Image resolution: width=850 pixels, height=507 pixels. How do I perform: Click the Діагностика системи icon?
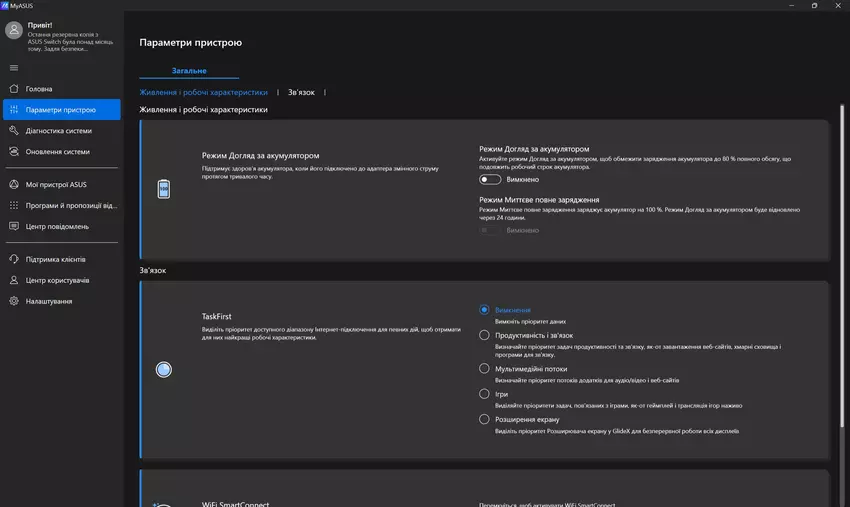click(x=14, y=131)
